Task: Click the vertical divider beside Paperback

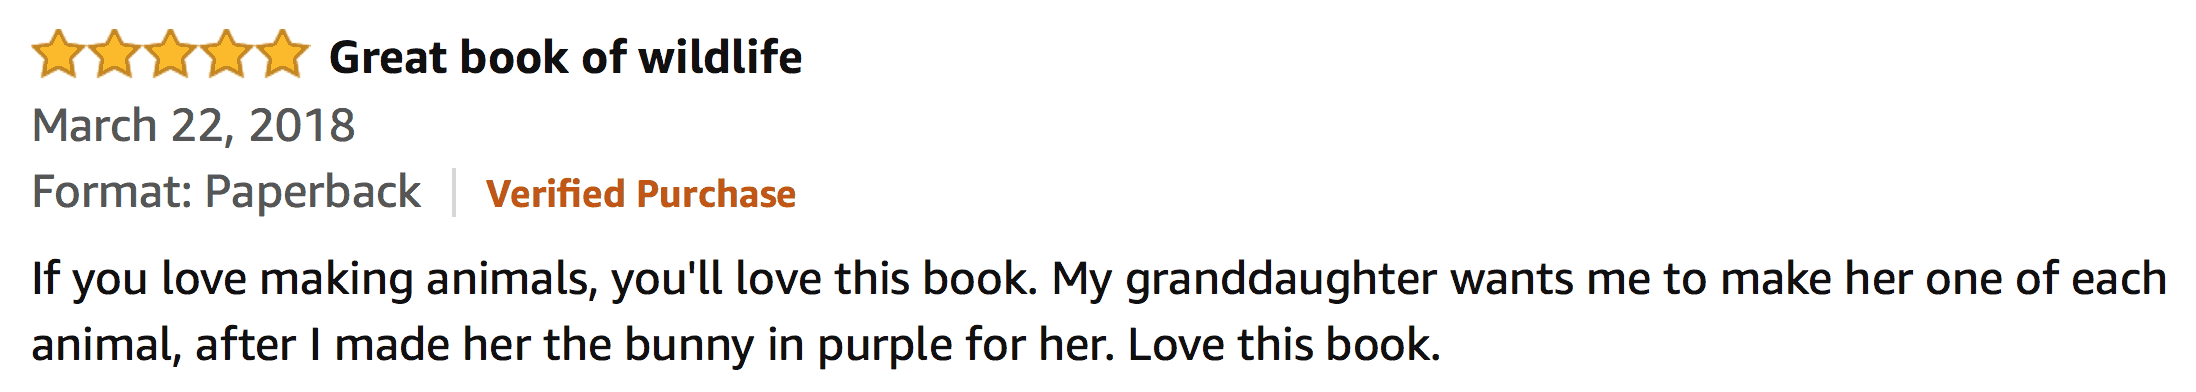Action: [454, 192]
